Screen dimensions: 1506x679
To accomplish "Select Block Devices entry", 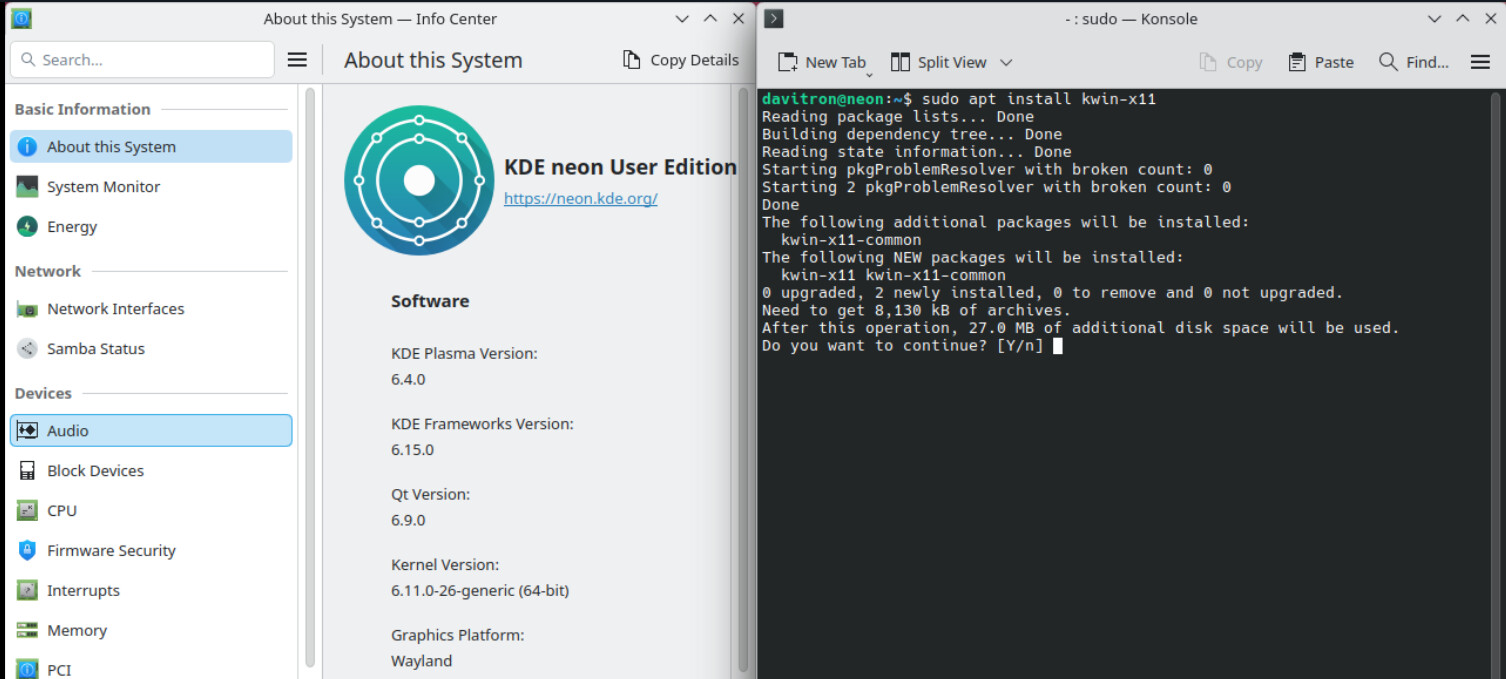I will click(x=95, y=471).
